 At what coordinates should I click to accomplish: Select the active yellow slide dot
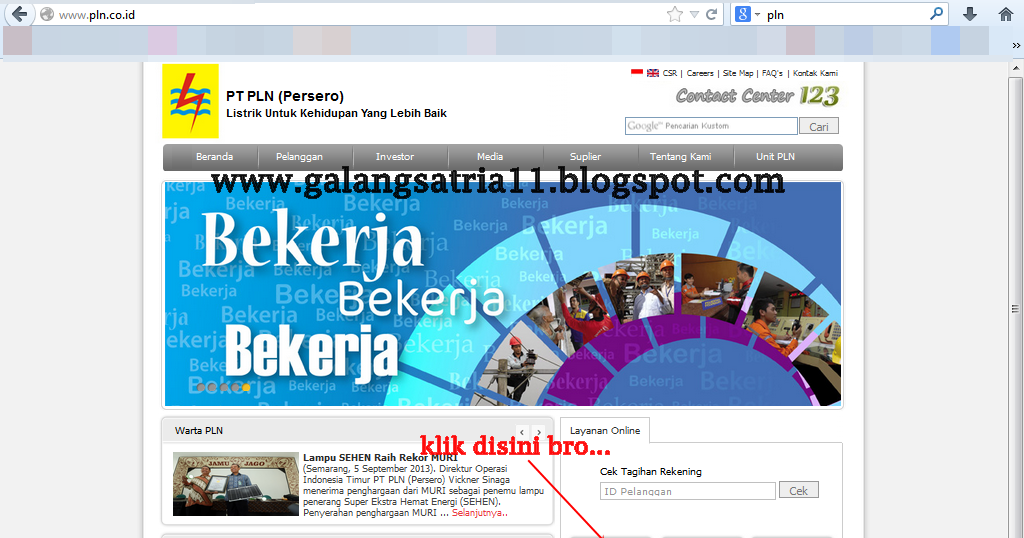246,388
